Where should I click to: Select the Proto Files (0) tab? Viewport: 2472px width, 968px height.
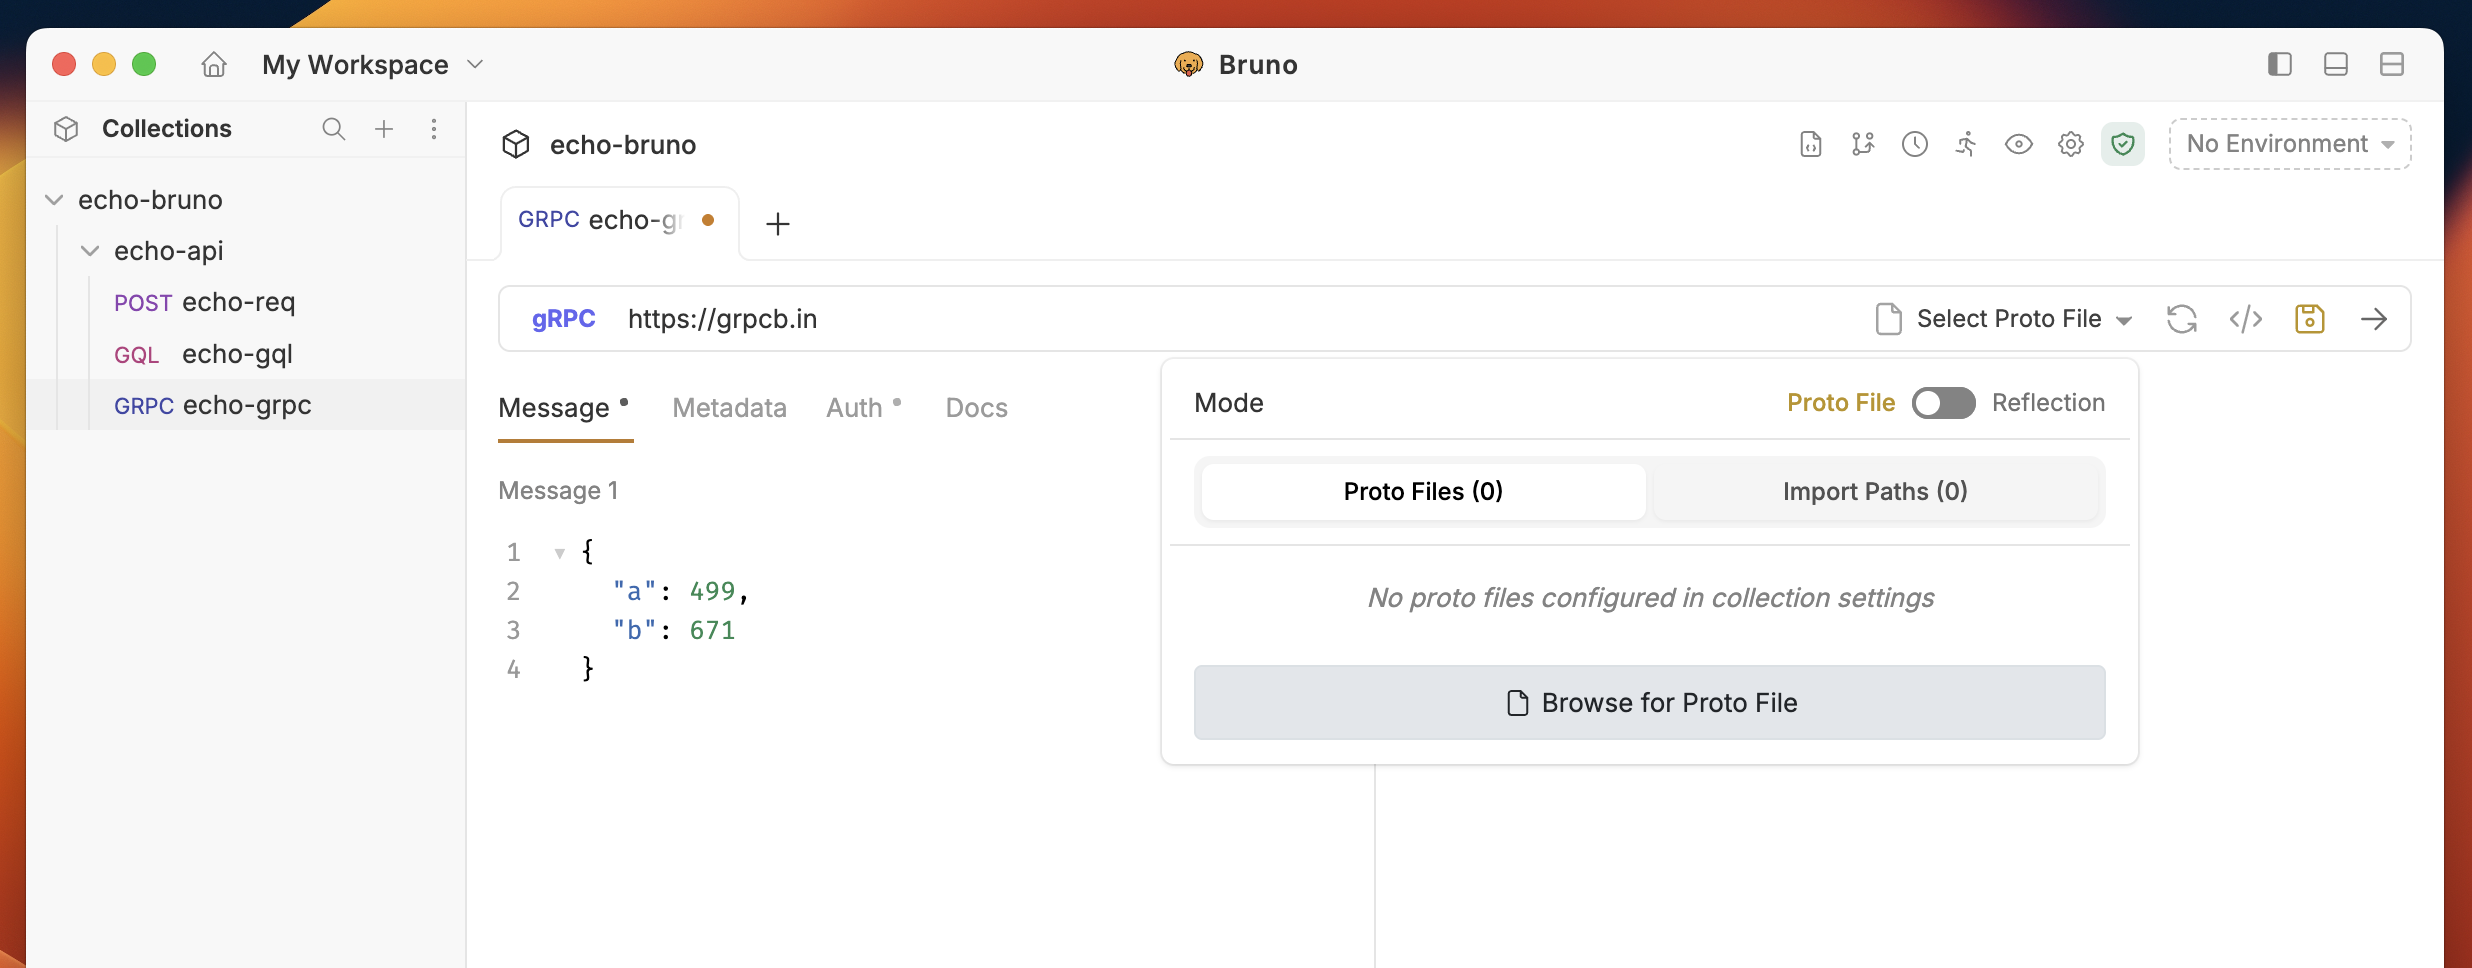(x=1423, y=492)
